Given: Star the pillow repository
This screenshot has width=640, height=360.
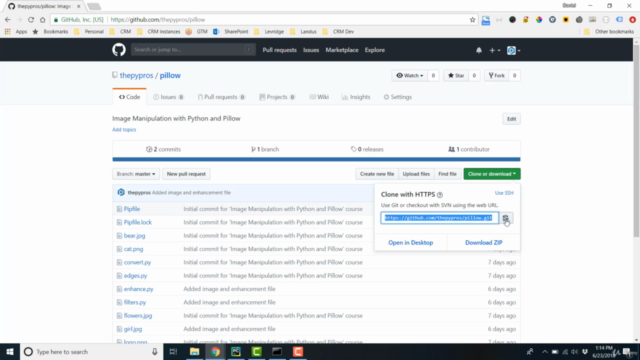Looking at the screenshot, I should (x=456, y=76).
